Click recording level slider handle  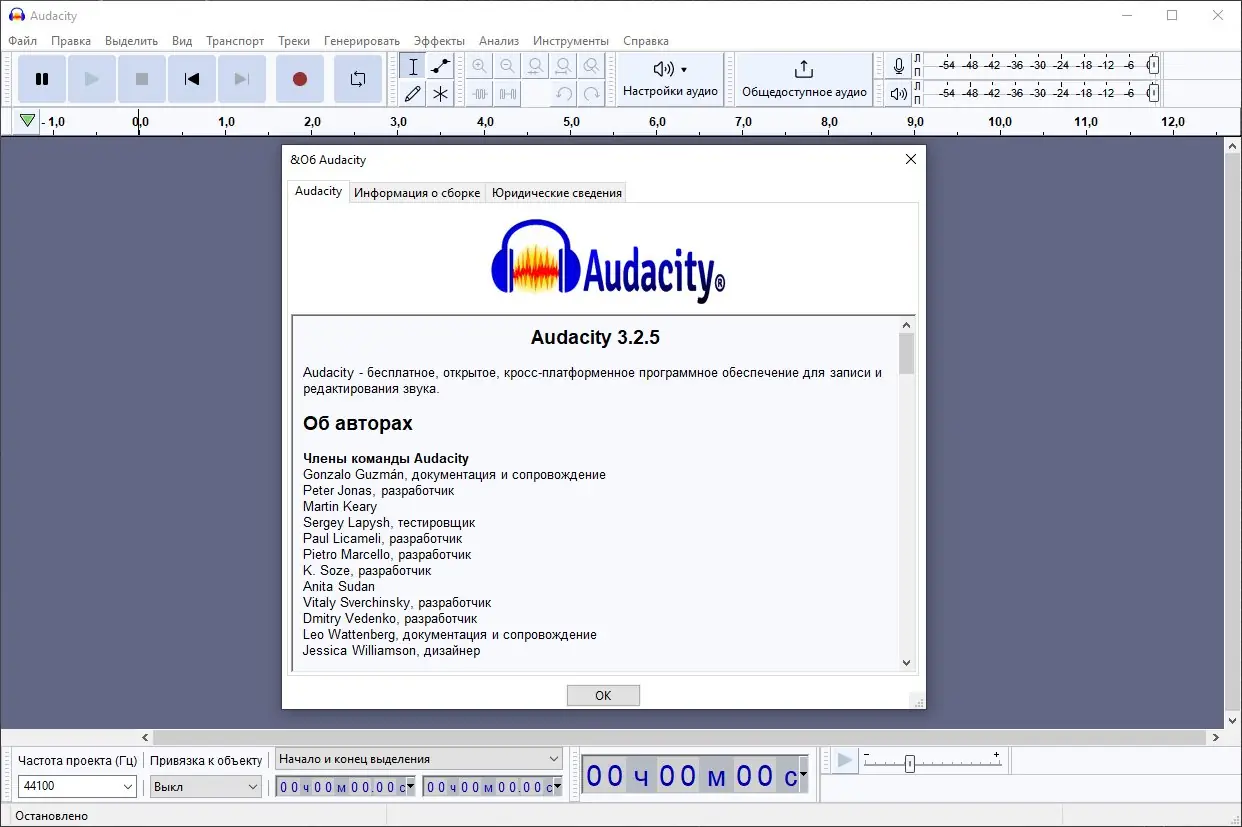coord(1153,65)
